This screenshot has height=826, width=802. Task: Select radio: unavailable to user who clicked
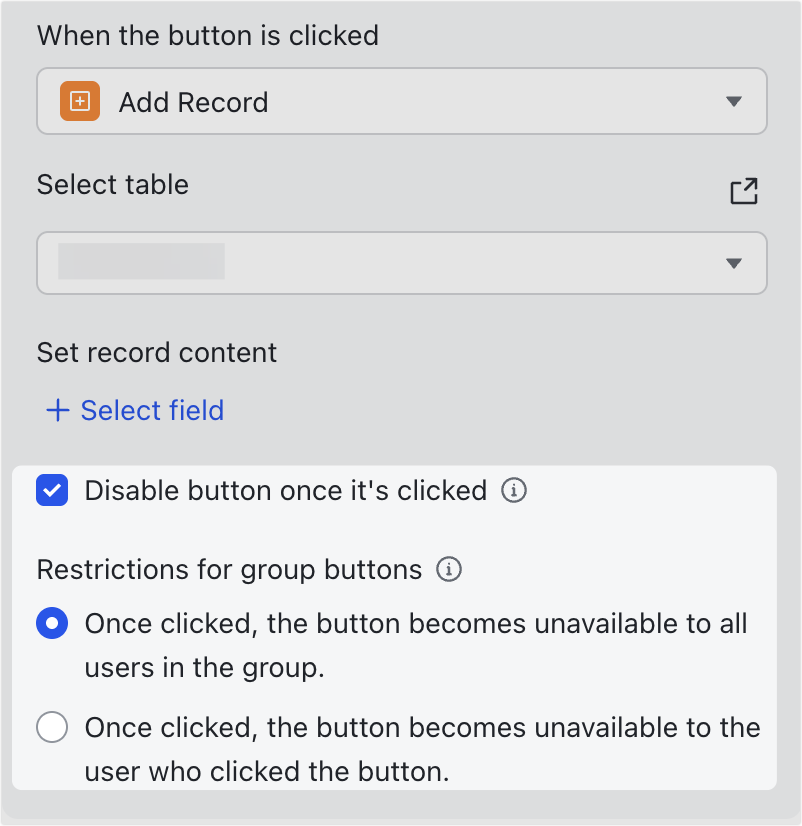click(x=52, y=727)
